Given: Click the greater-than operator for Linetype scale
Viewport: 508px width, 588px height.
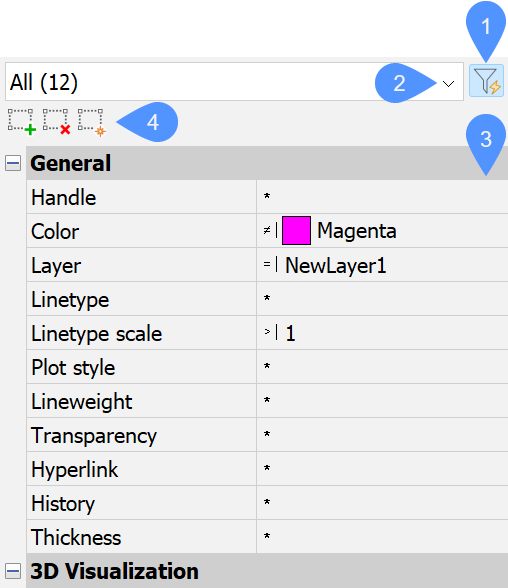Looking at the screenshot, I should (267, 332).
